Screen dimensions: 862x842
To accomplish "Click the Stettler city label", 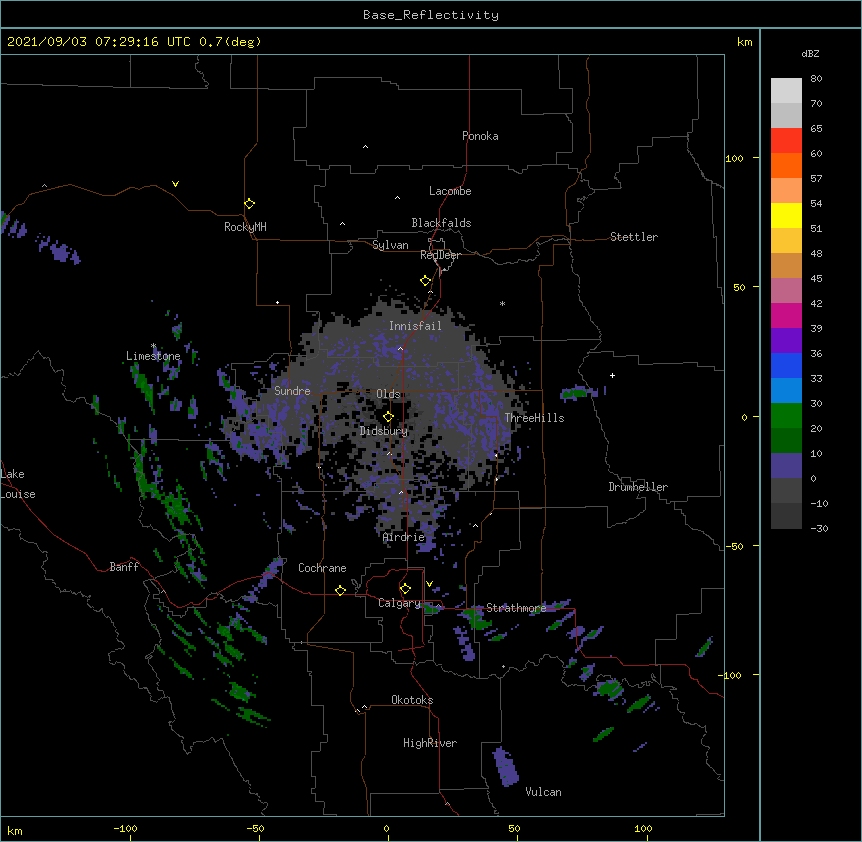I will (633, 237).
